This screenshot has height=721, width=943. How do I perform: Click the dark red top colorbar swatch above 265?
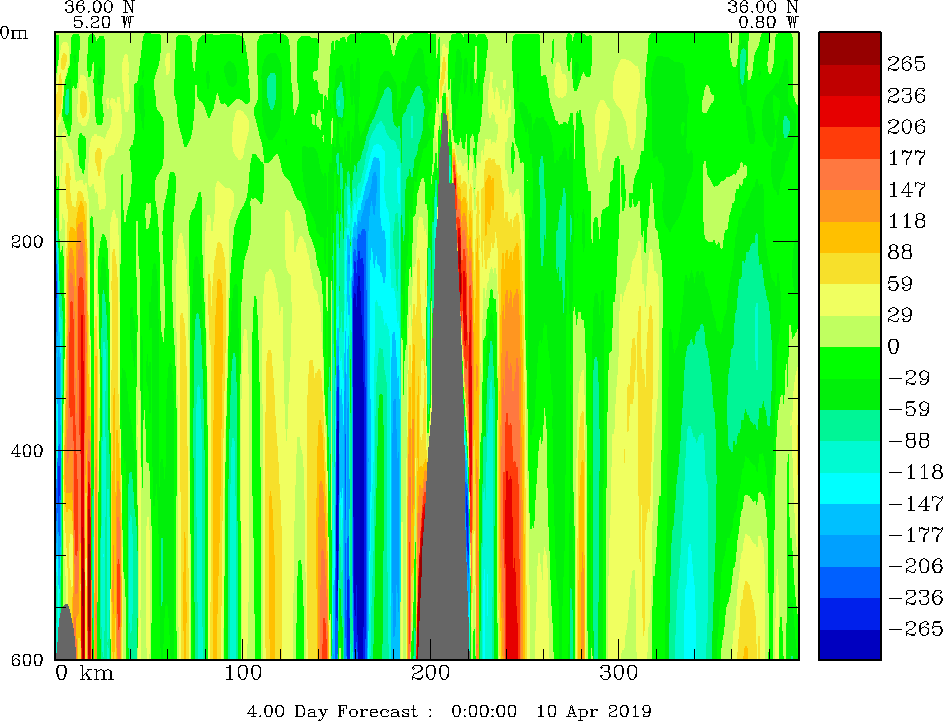[850, 49]
